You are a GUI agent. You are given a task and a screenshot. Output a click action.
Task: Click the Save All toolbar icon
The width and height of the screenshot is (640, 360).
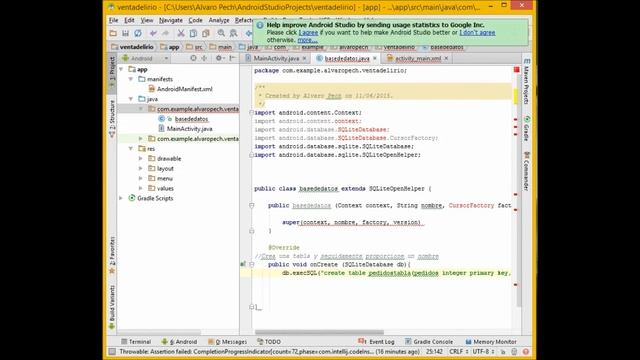point(125,33)
